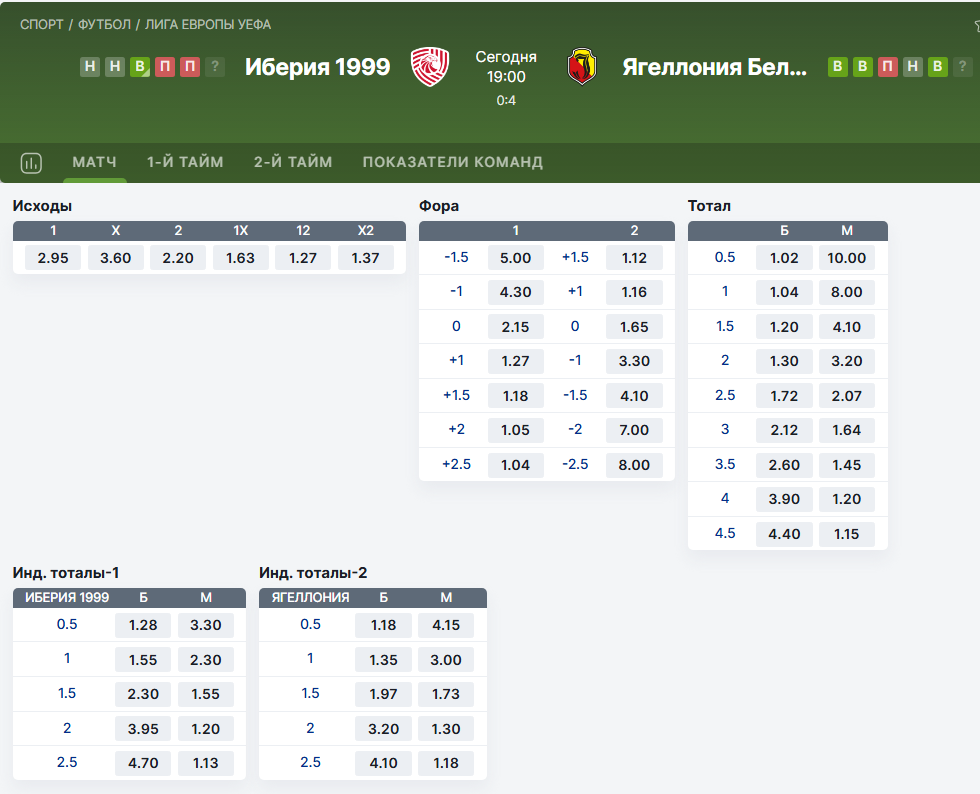
Task: Select draw X odds 3.60
Action: 116,258
